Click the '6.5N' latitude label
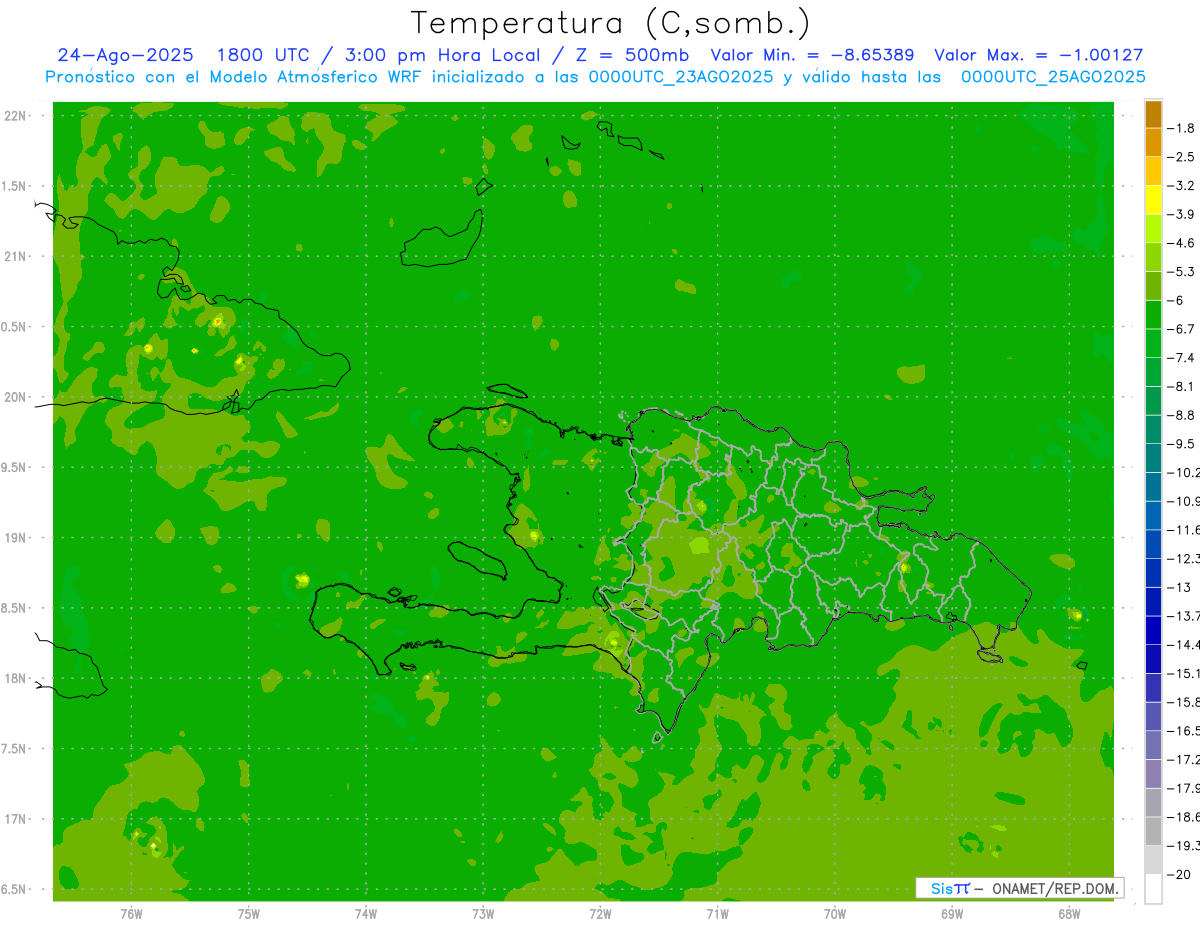The height and width of the screenshot is (927, 1200). tap(13, 889)
